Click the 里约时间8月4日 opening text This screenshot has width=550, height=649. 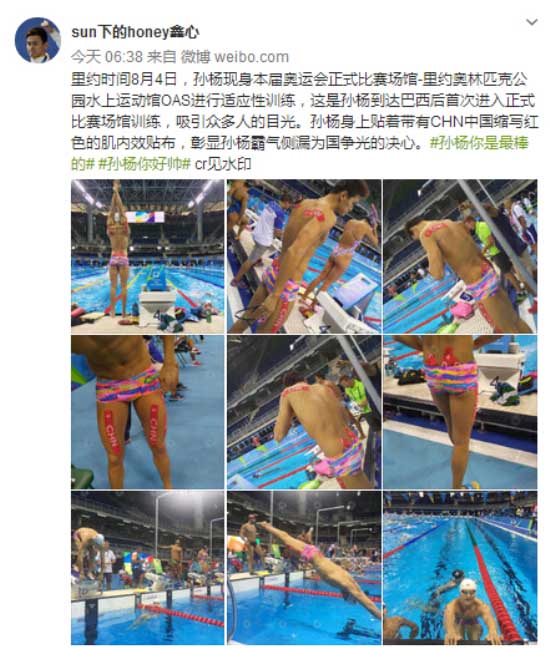124,79
